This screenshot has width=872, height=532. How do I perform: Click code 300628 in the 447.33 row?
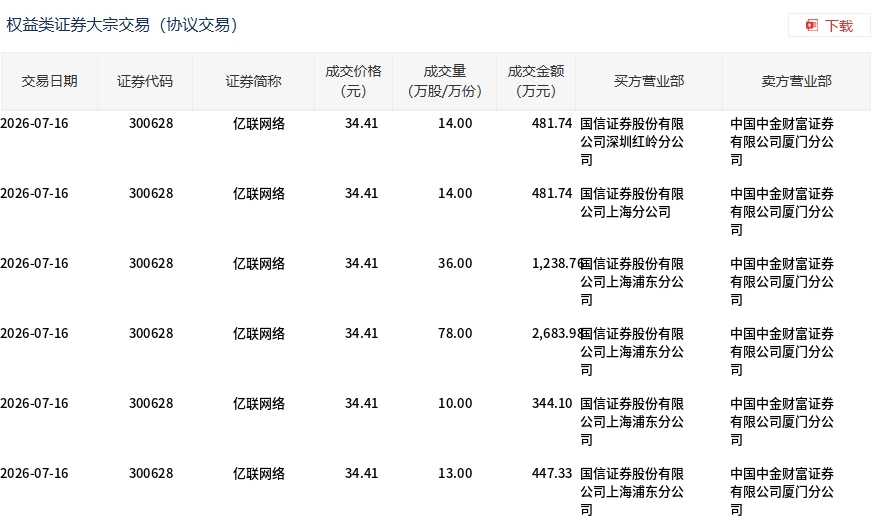click(151, 474)
